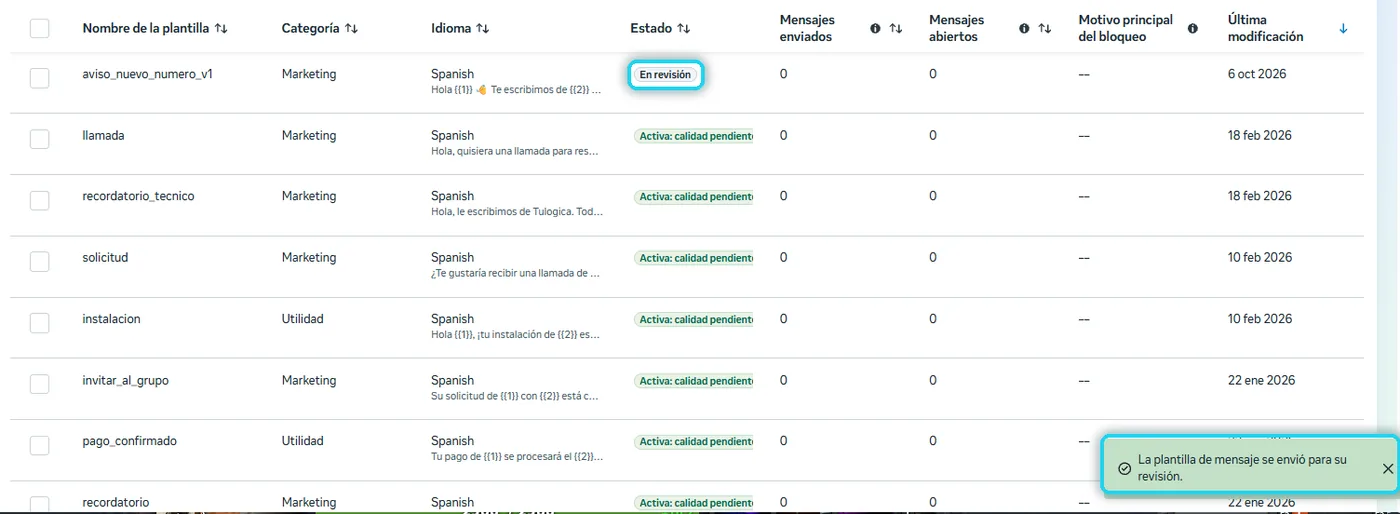Check the aviso_nuevo_numero_v1 row checkbox
1400x514 pixels.
point(39,78)
